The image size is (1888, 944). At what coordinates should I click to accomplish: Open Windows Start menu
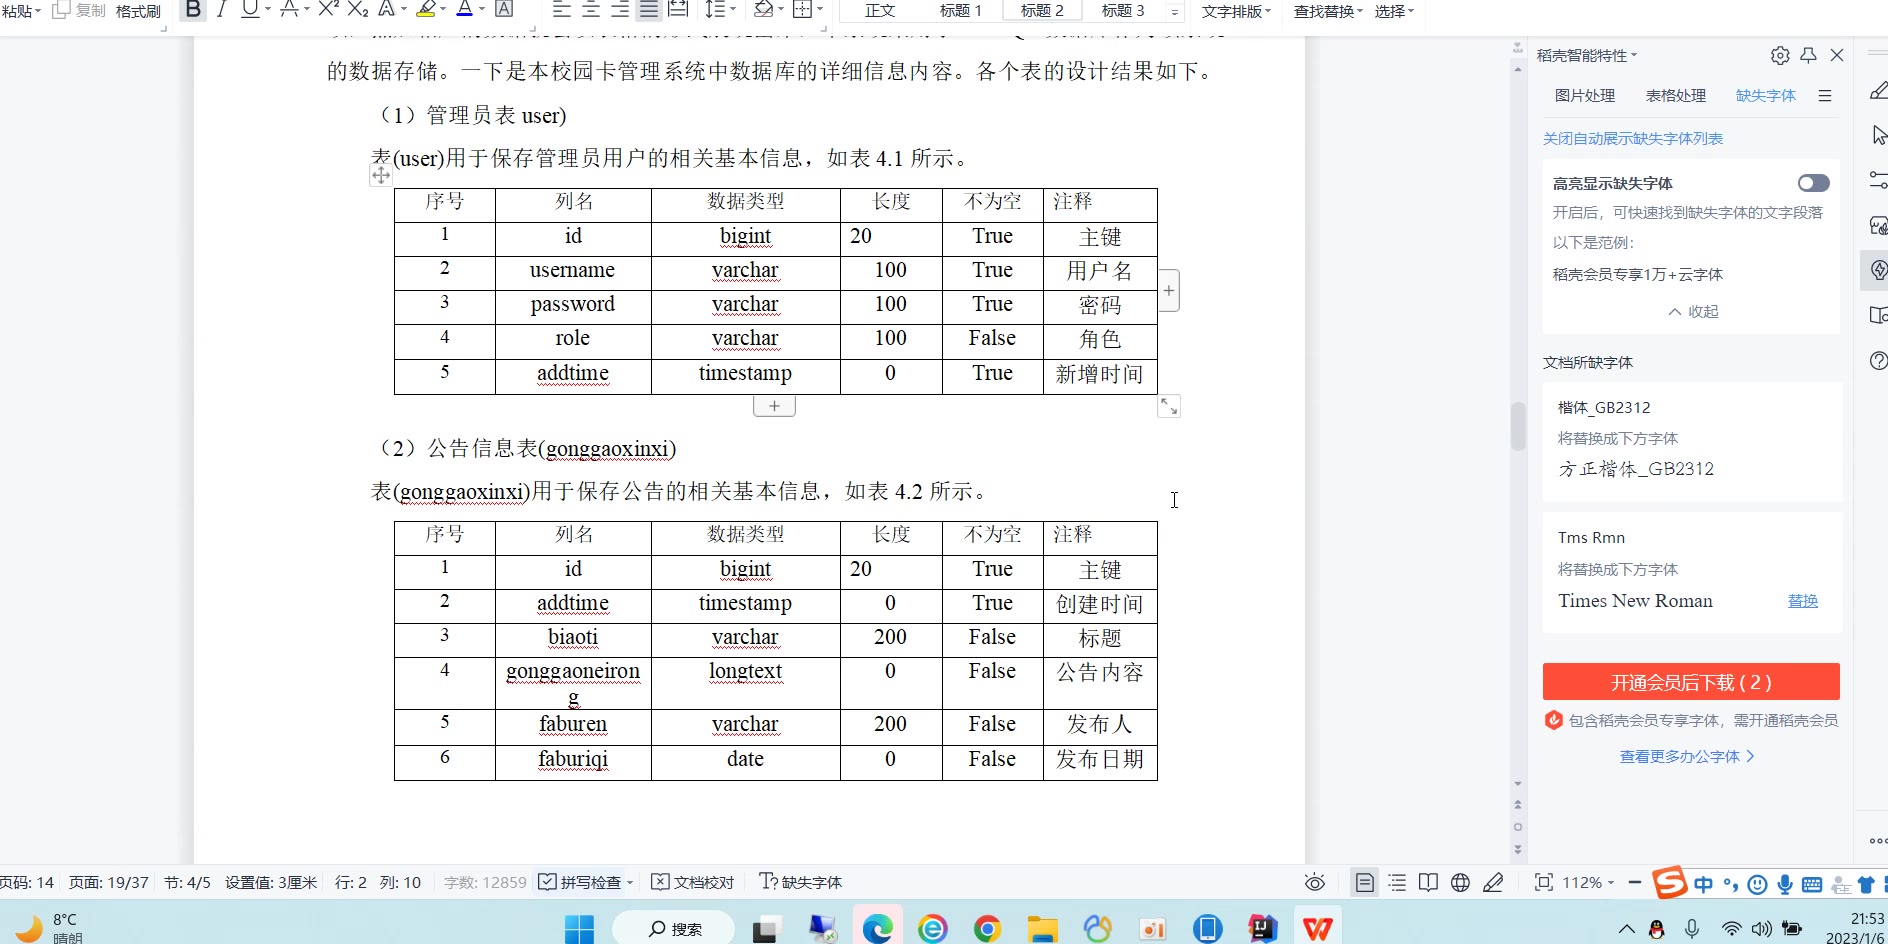click(579, 929)
